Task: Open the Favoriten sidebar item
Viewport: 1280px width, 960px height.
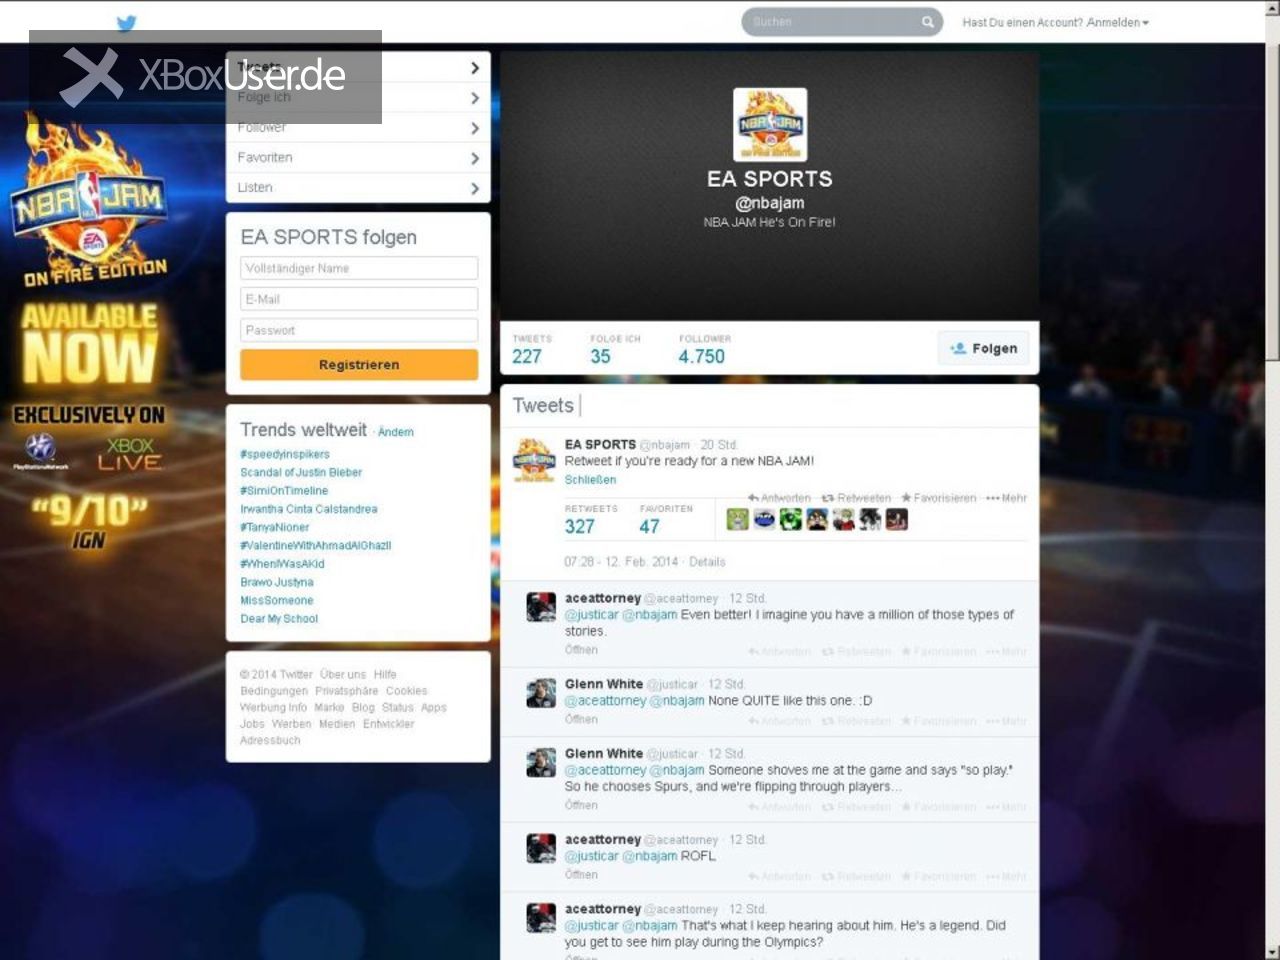Action: [x=358, y=158]
